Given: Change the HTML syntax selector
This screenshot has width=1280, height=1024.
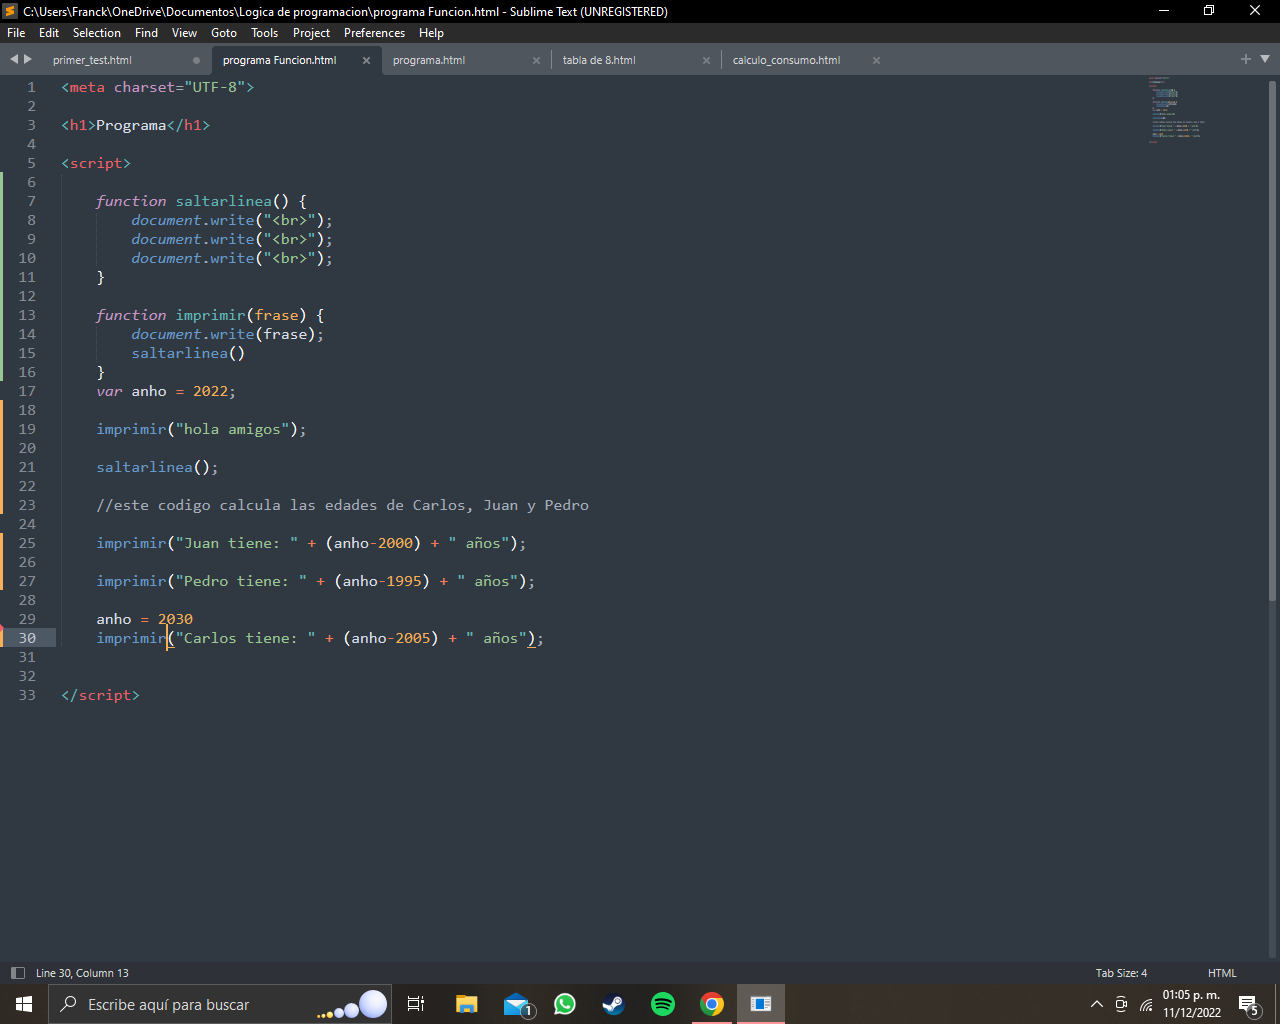Looking at the screenshot, I should (x=1222, y=973).
